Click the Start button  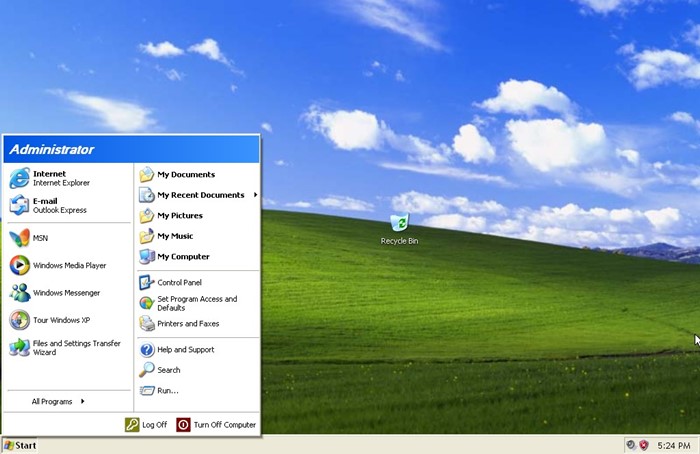point(20,445)
